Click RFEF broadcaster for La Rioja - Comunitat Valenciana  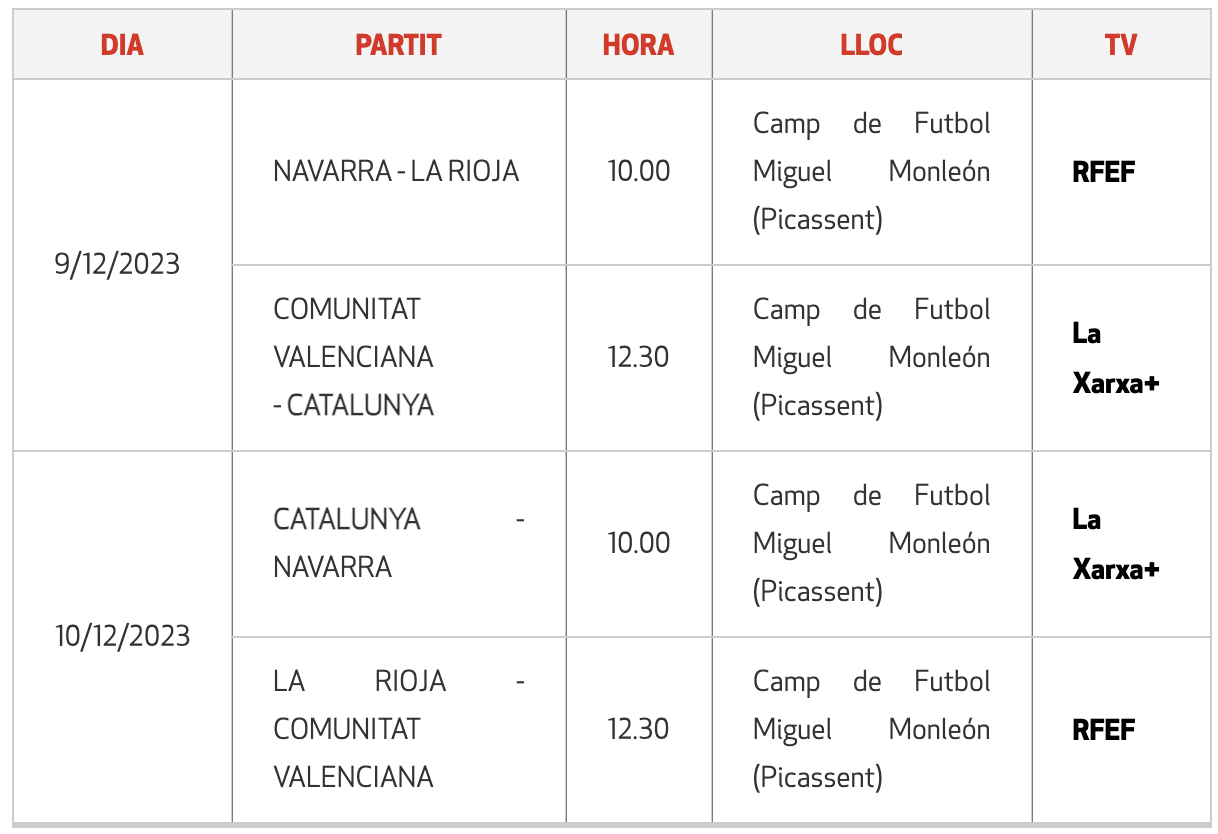click(1104, 730)
